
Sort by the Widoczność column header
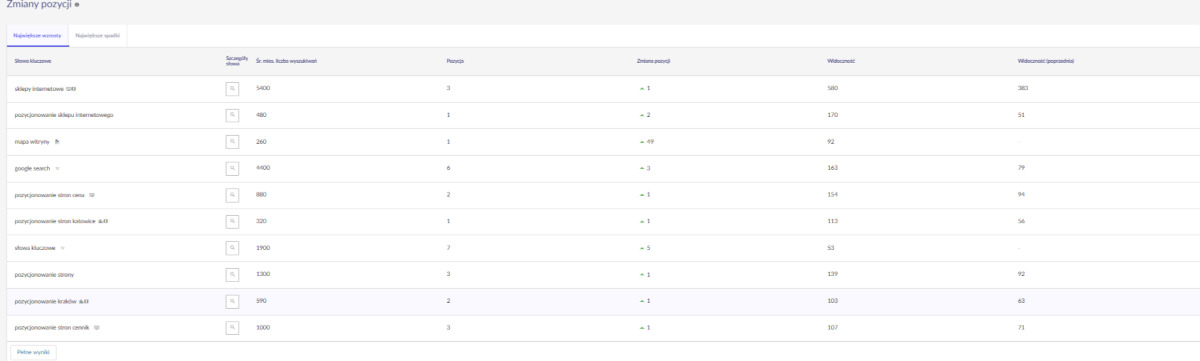tap(841, 62)
